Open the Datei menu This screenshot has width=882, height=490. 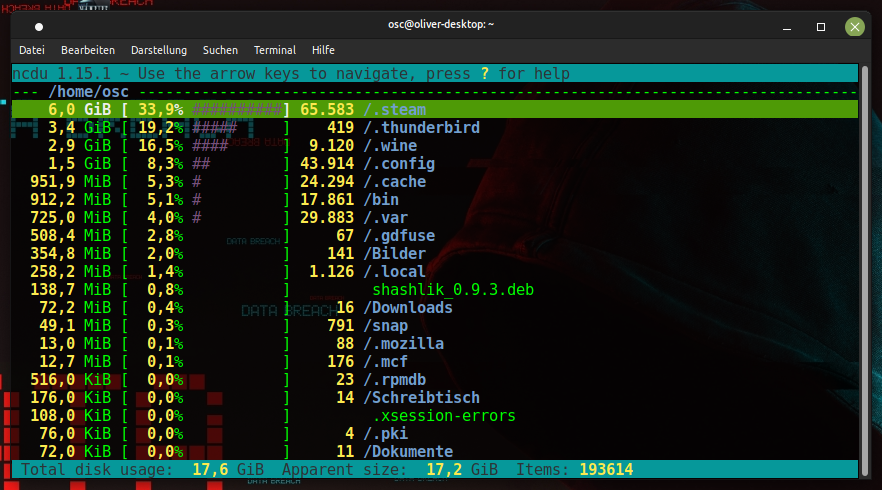[32, 50]
